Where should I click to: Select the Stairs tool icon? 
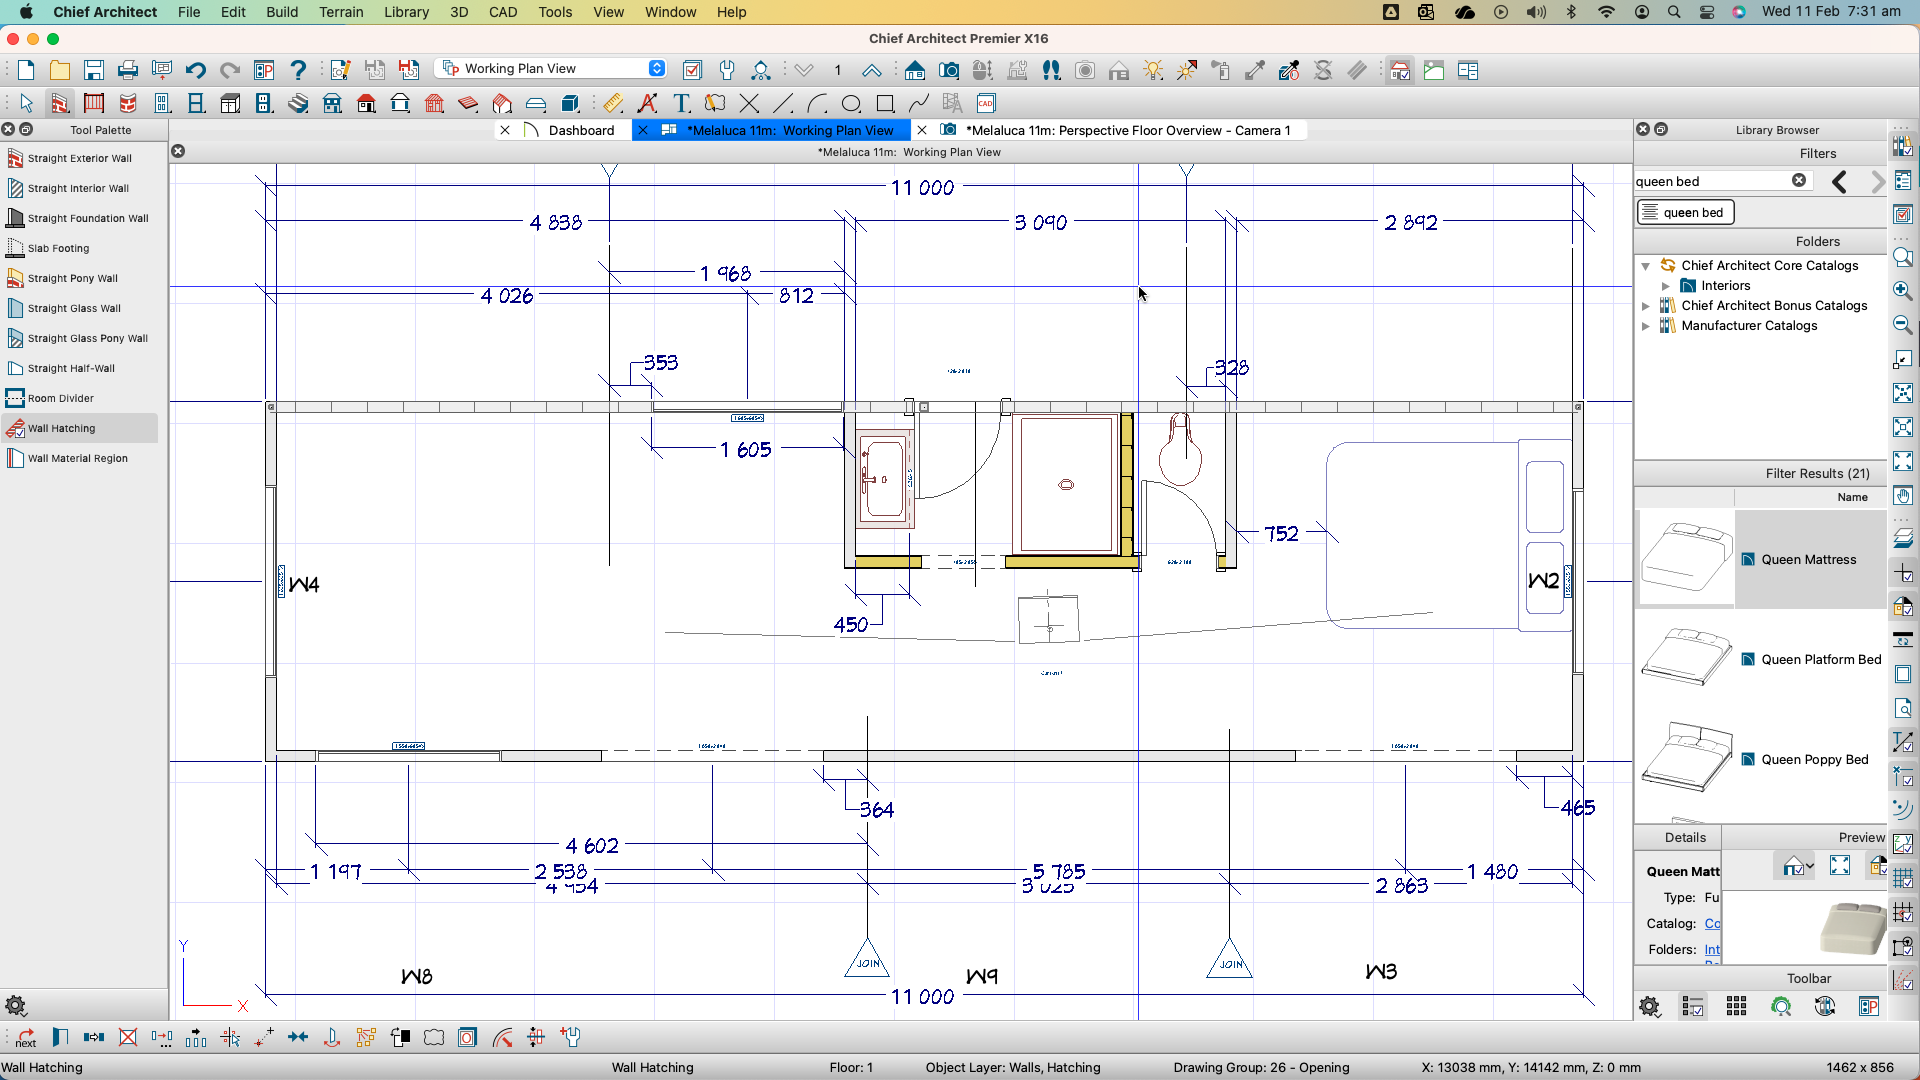[x=298, y=103]
